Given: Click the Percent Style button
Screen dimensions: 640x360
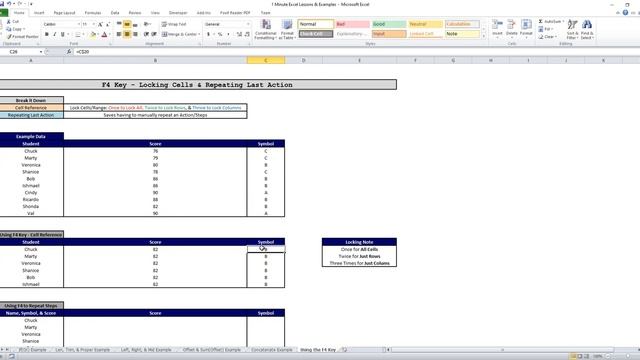Looking at the screenshot, I should point(220,34).
